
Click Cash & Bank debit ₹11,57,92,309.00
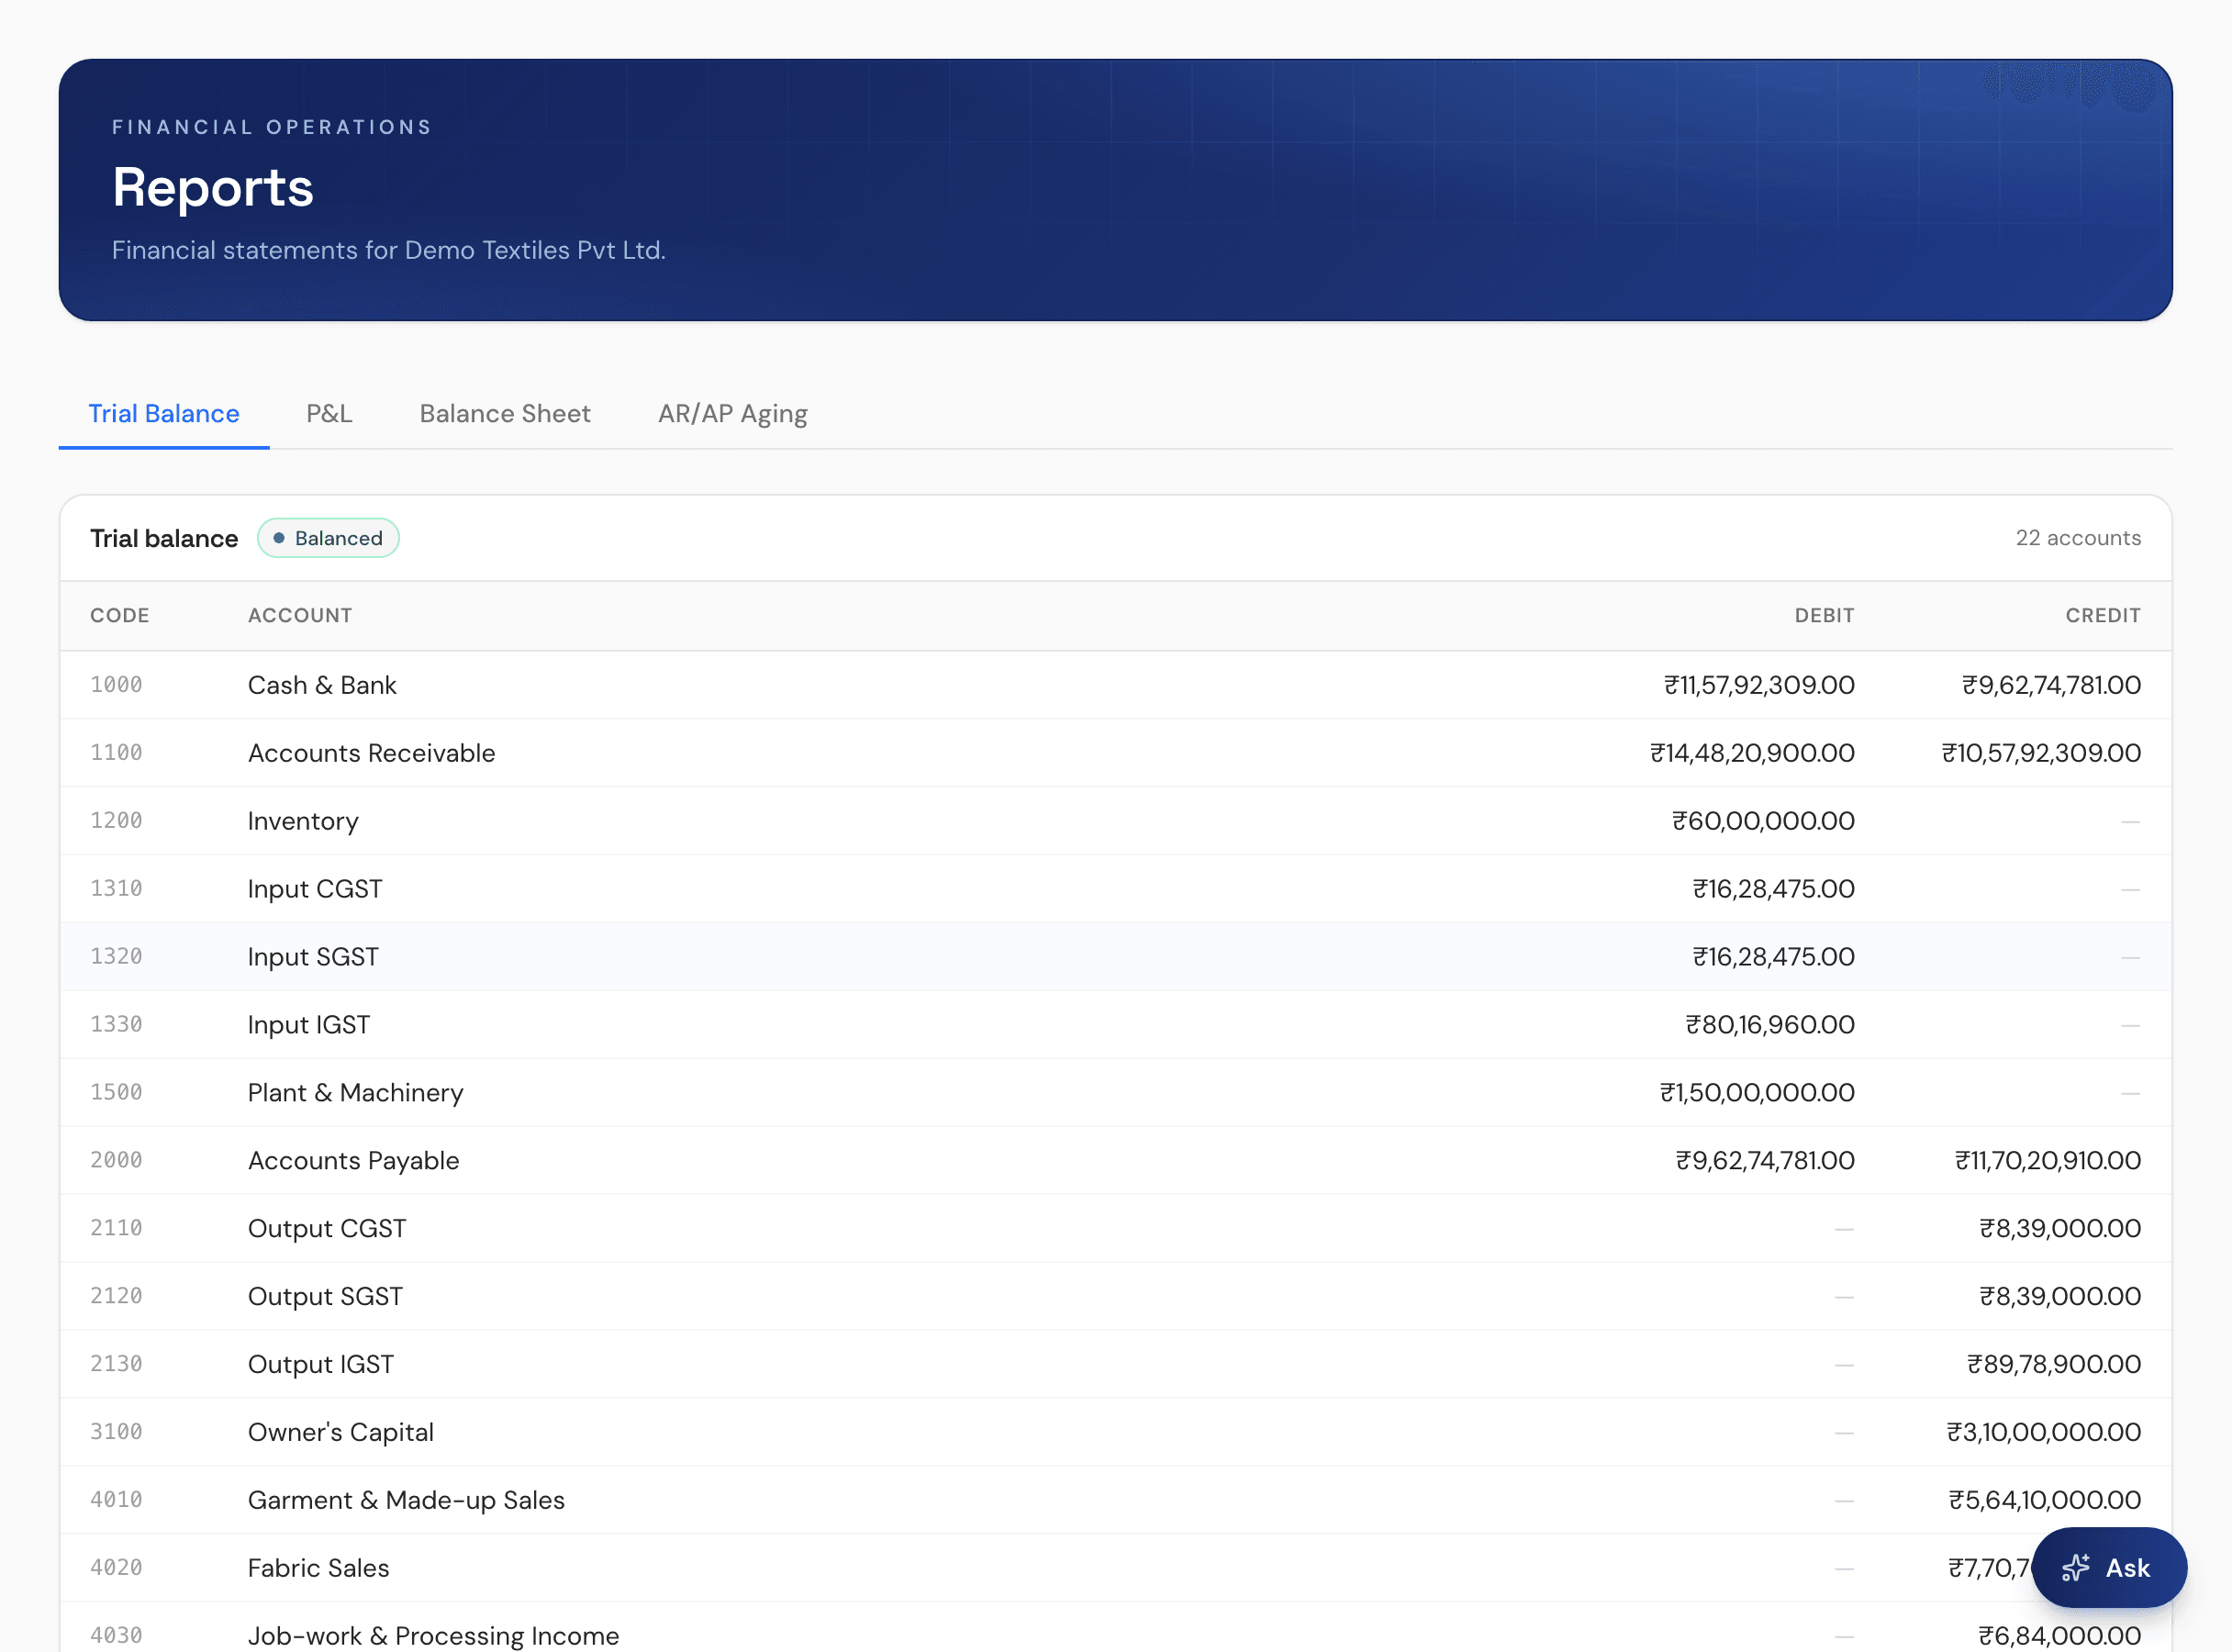[1759, 685]
